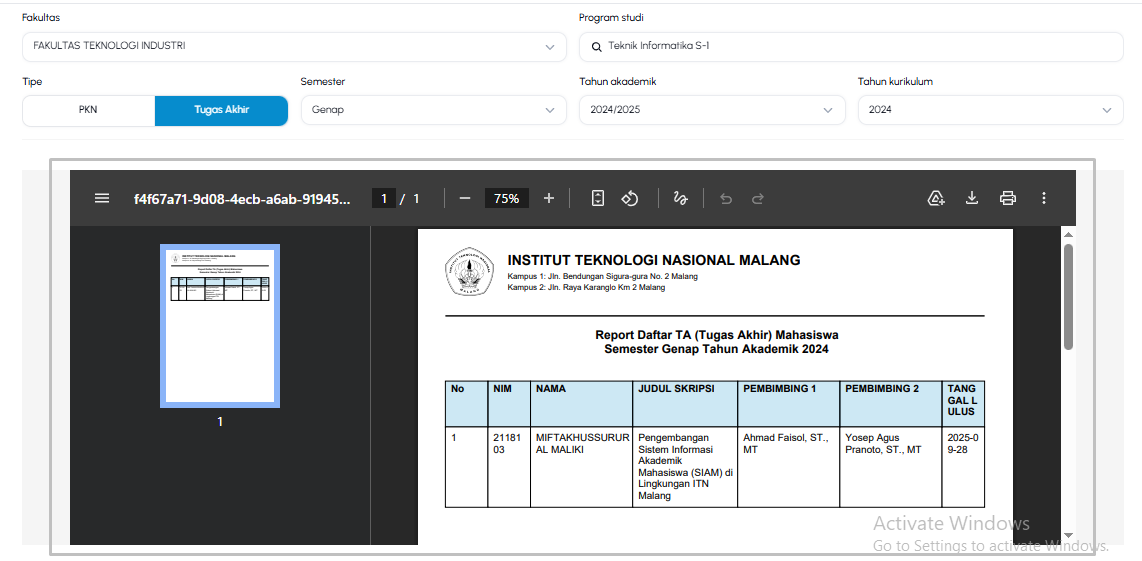The width and height of the screenshot is (1142, 561).
Task: Rotate the PDF page counterclockwise
Action: 630,198
